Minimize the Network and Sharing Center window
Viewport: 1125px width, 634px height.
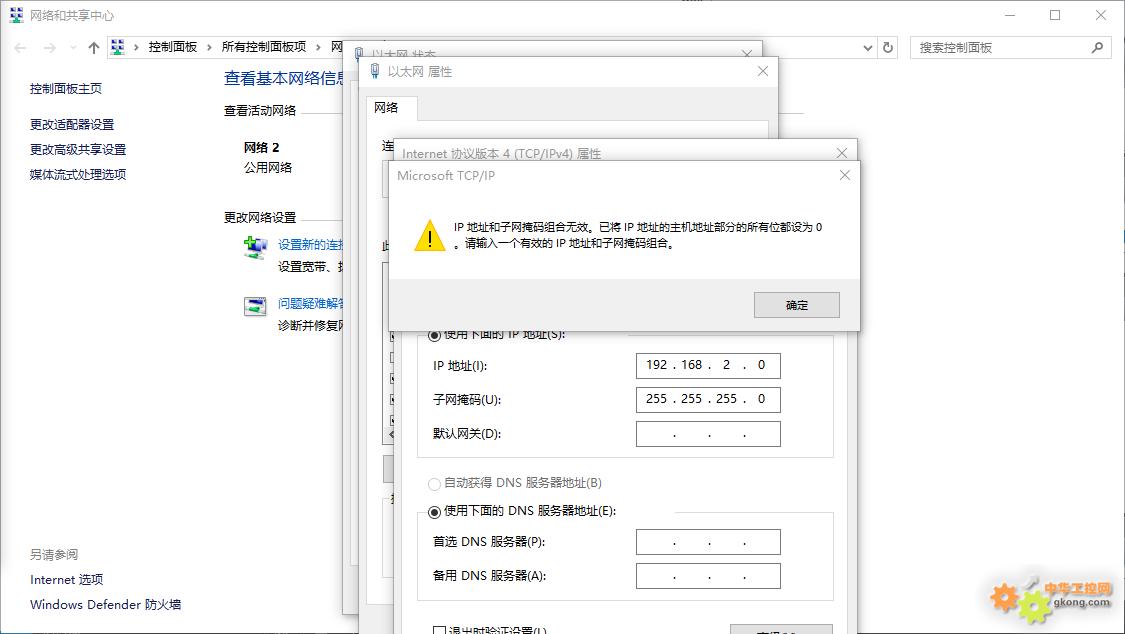click(1009, 15)
